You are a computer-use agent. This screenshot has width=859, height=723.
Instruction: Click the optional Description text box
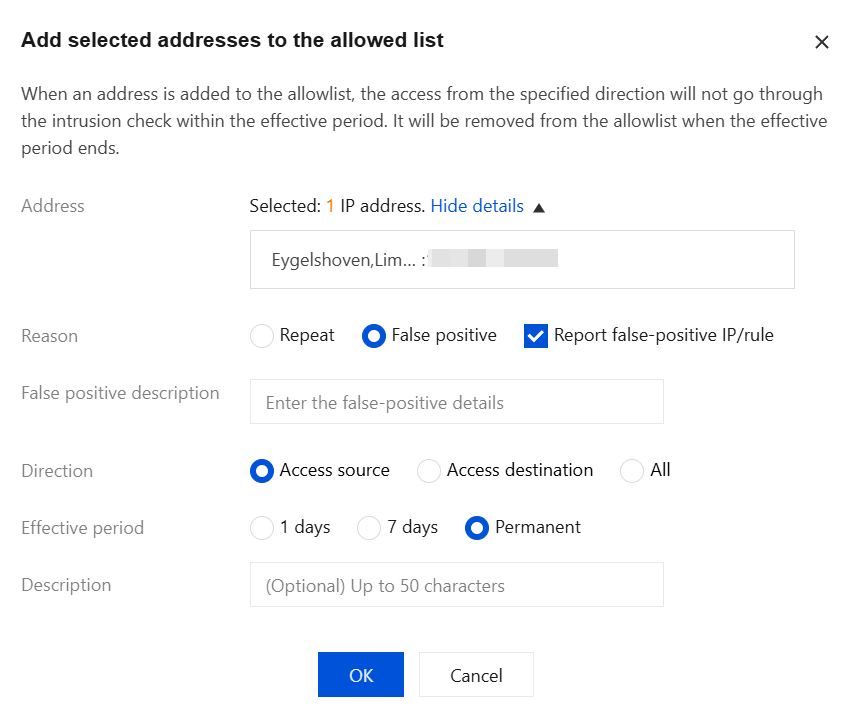coord(456,585)
